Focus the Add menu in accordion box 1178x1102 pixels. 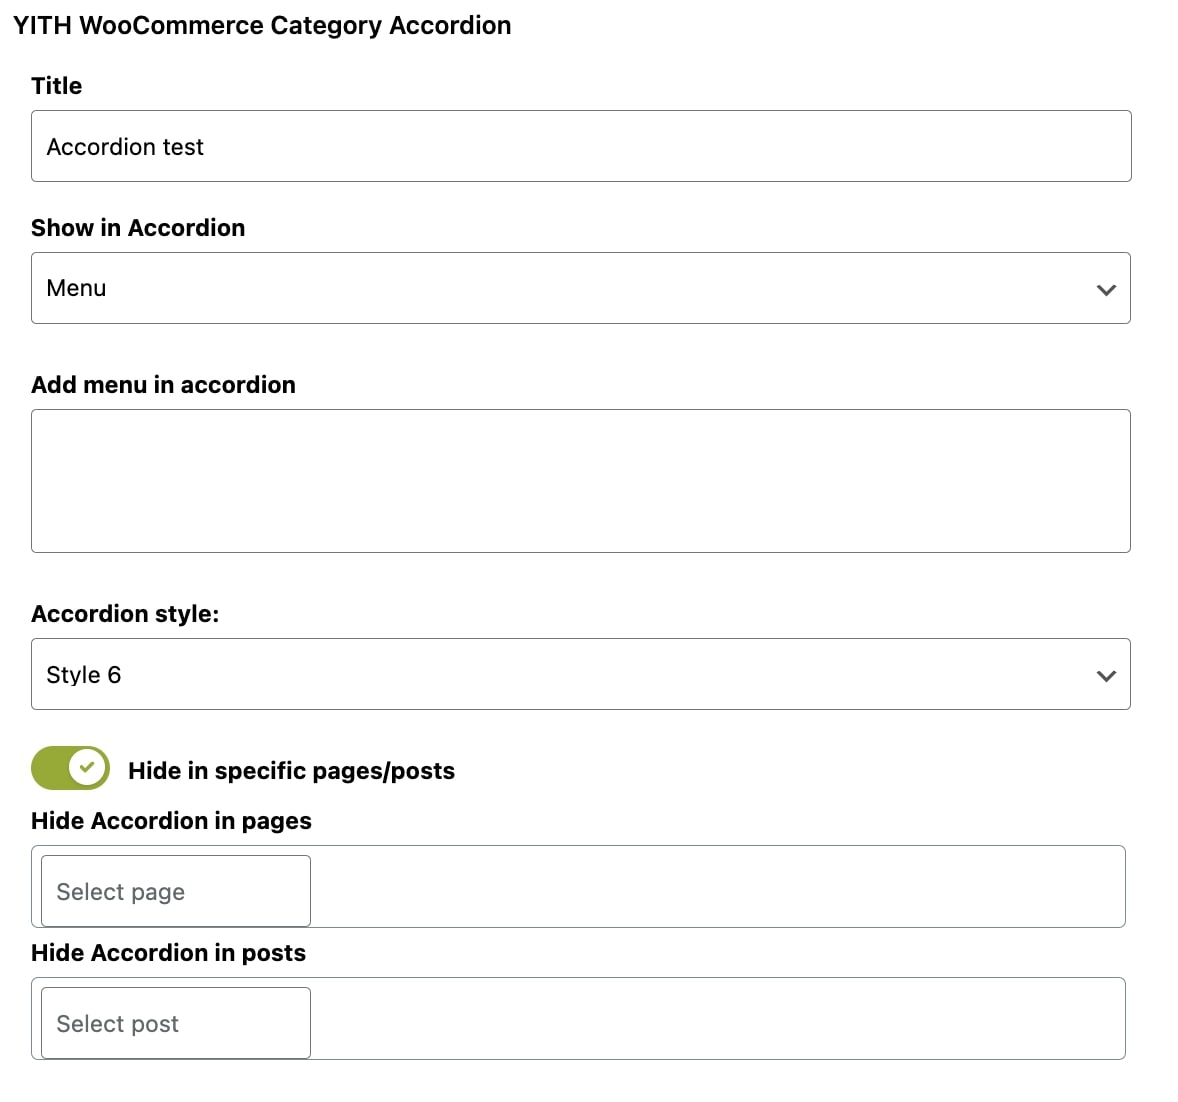(x=580, y=480)
